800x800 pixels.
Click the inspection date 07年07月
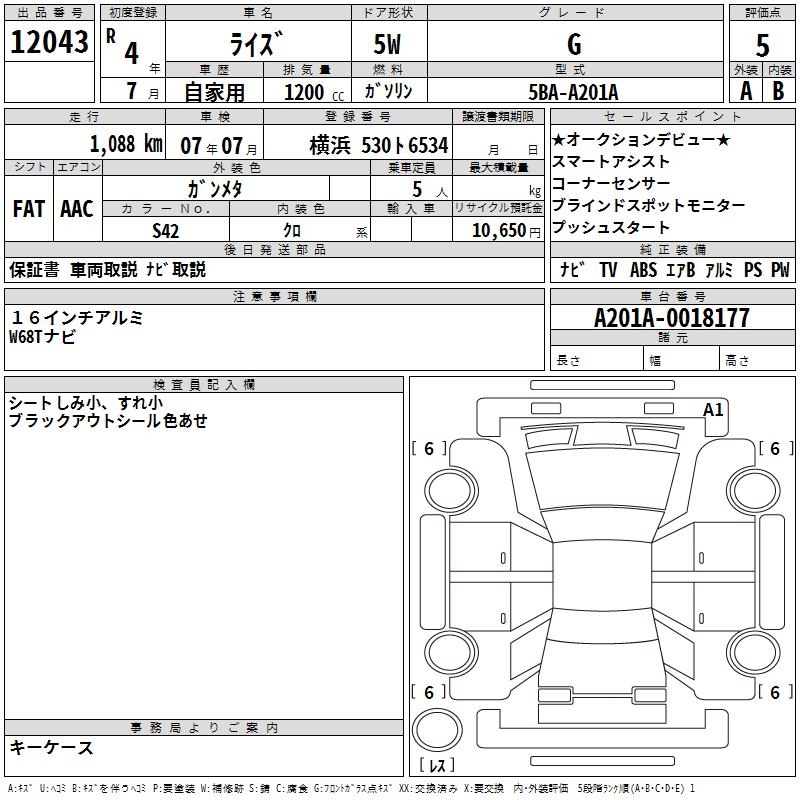coord(218,146)
